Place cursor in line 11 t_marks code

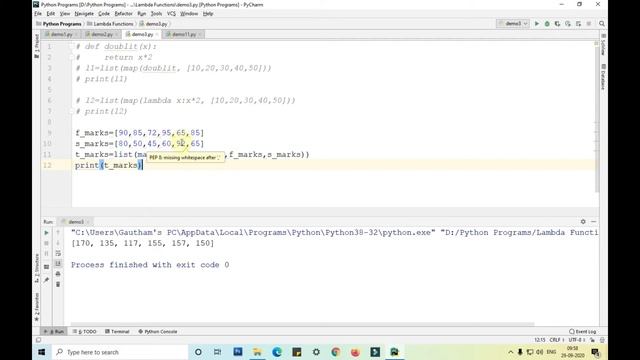click(x=192, y=155)
